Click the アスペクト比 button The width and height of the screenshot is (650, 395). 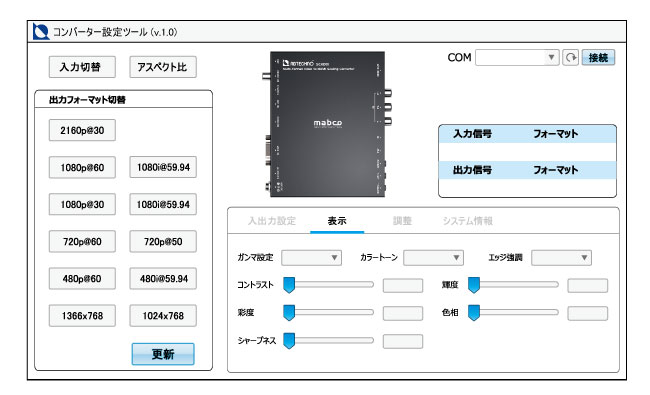point(163,67)
